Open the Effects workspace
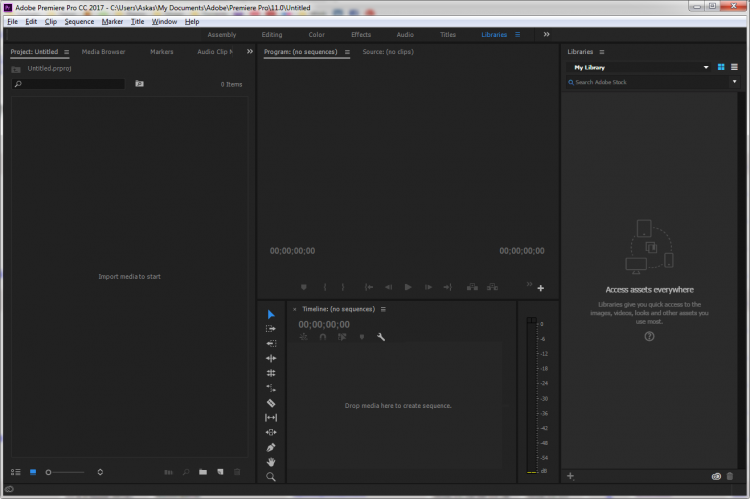Image resolution: width=750 pixels, height=499 pixels. 361,34
